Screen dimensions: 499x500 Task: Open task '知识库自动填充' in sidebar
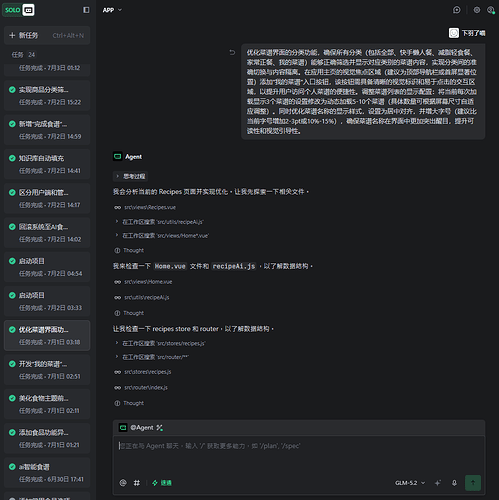pyautogui.click(x=47, y=164)
